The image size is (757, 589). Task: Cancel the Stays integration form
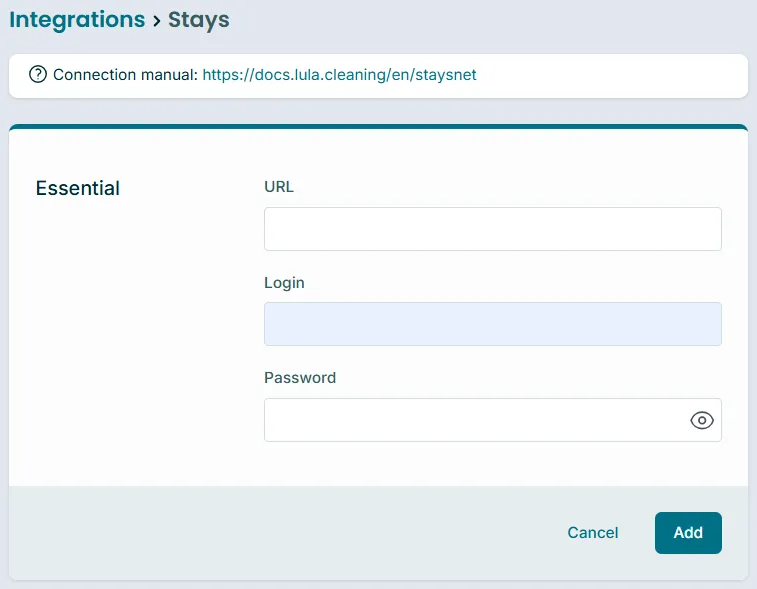click(x=592, y=533)
